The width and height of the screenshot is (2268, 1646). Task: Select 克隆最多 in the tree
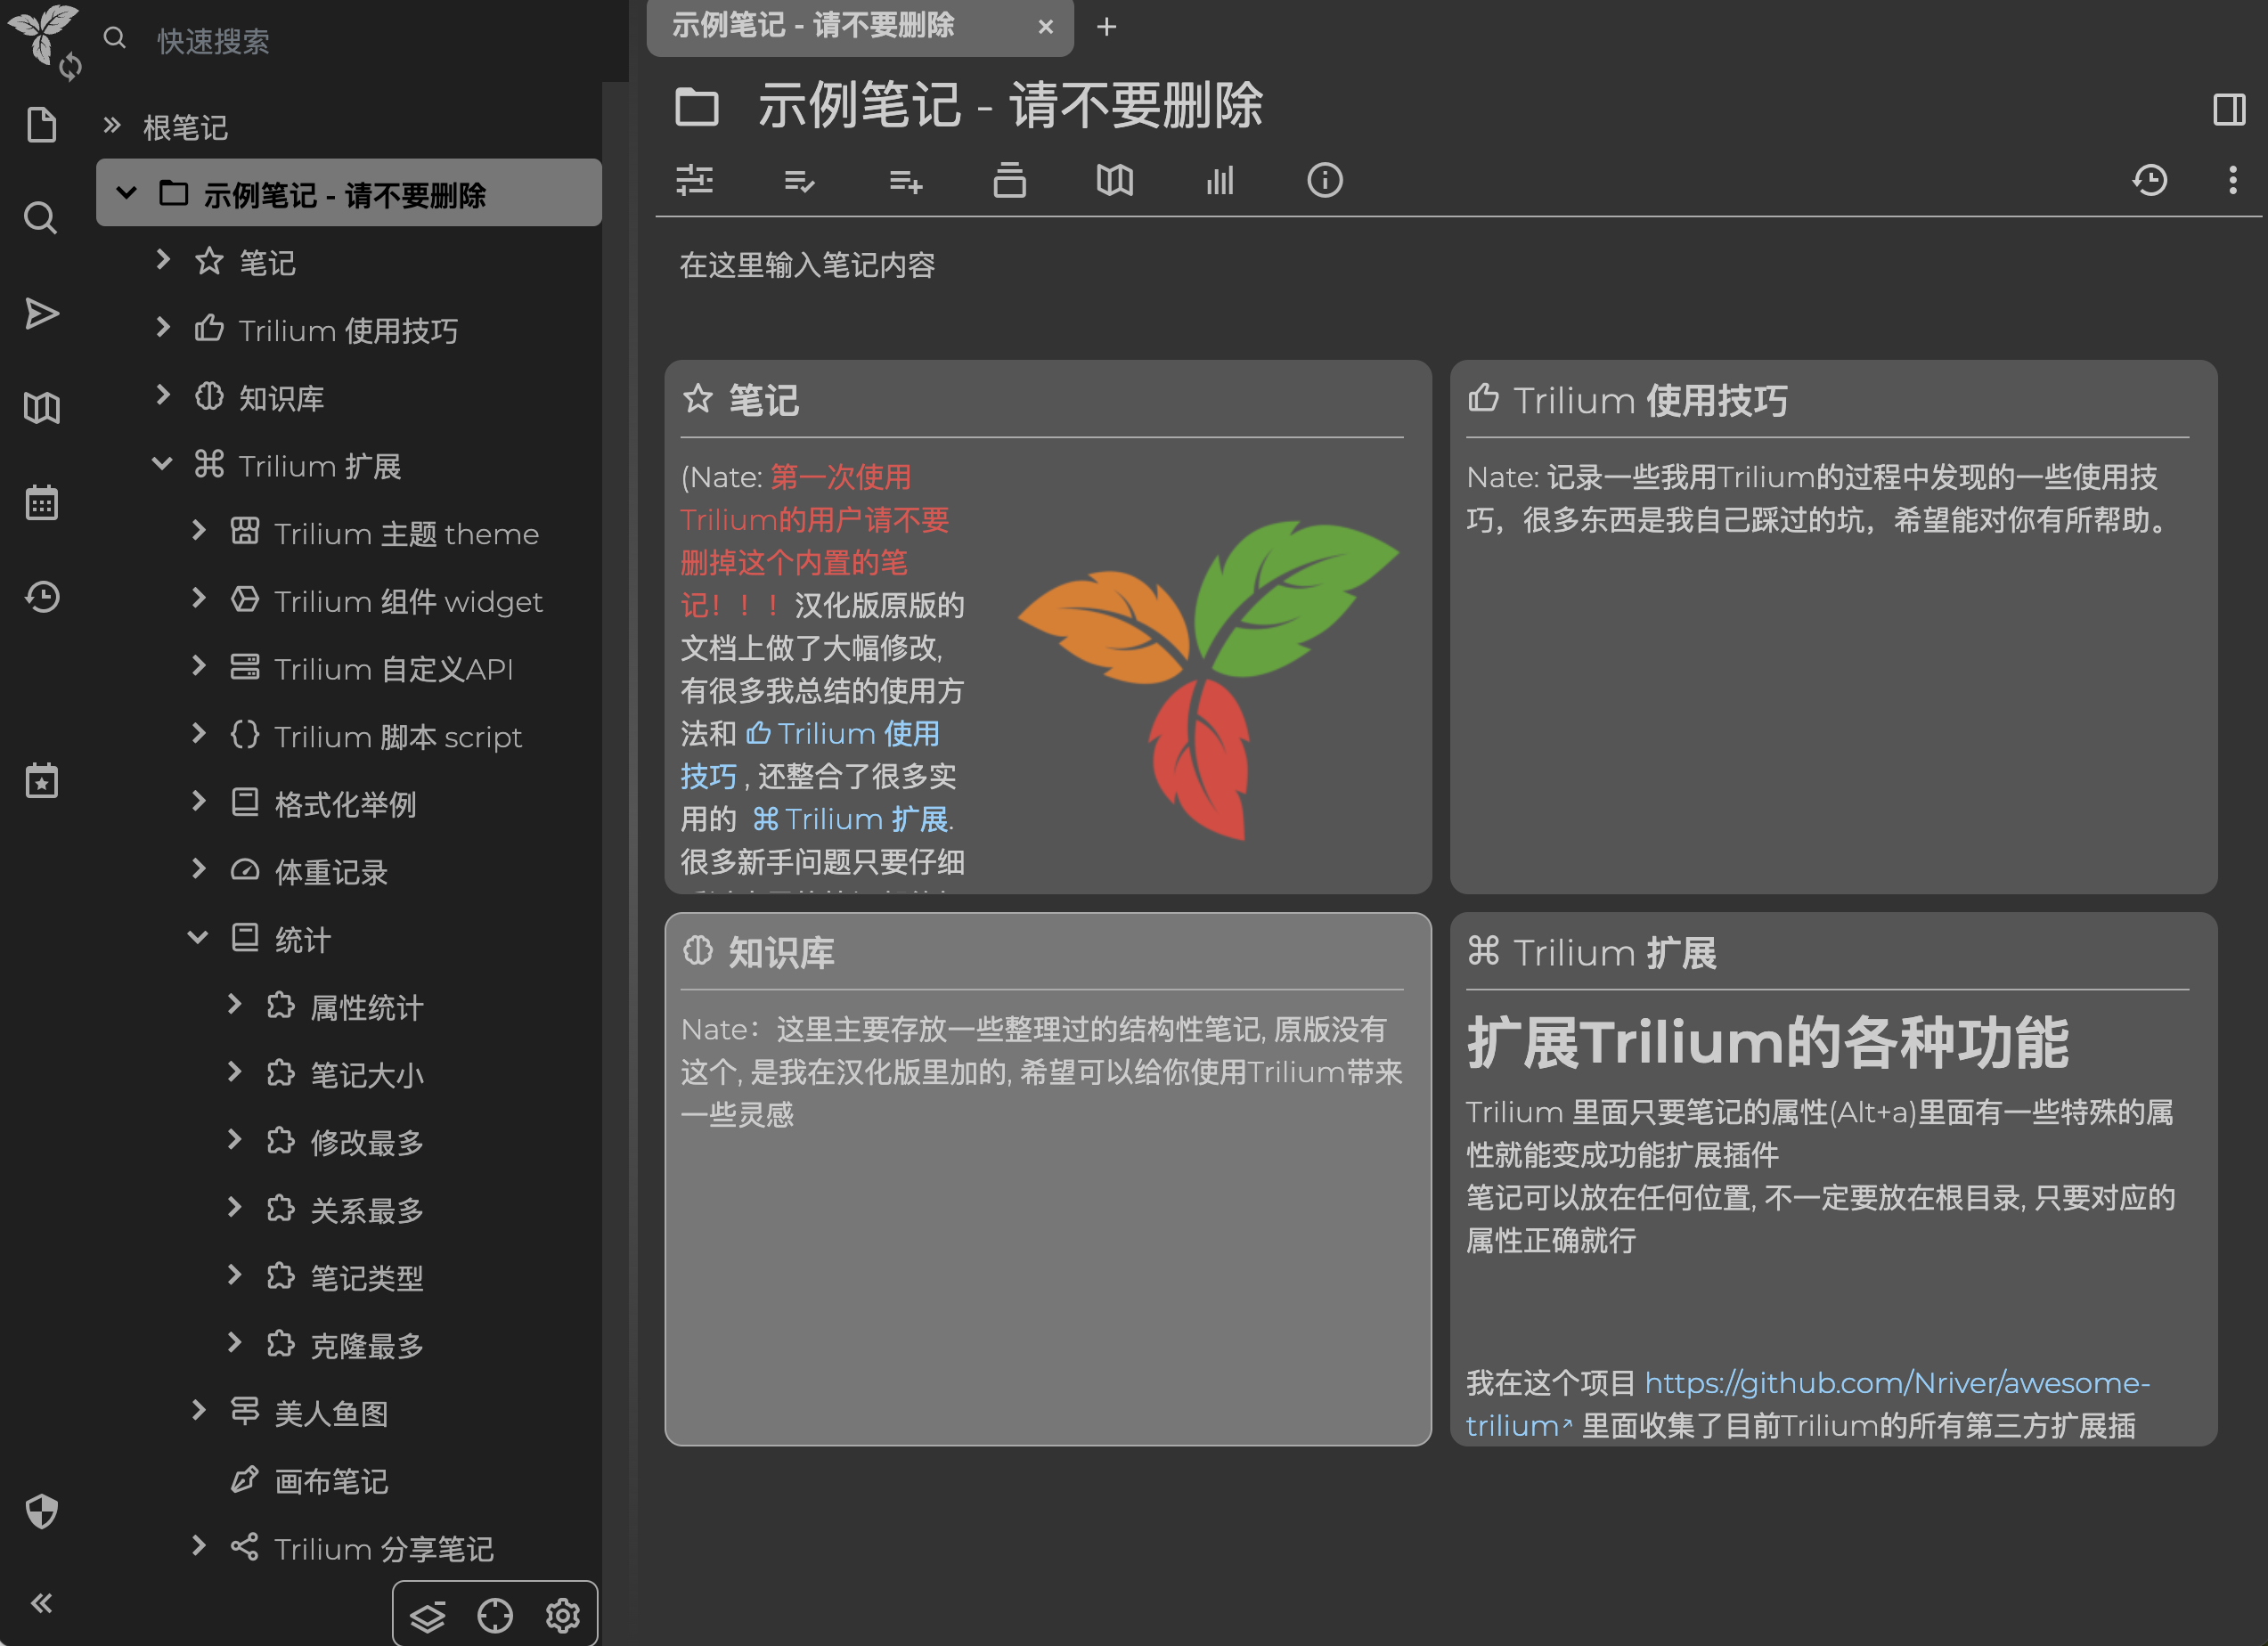pos(367,1345)
